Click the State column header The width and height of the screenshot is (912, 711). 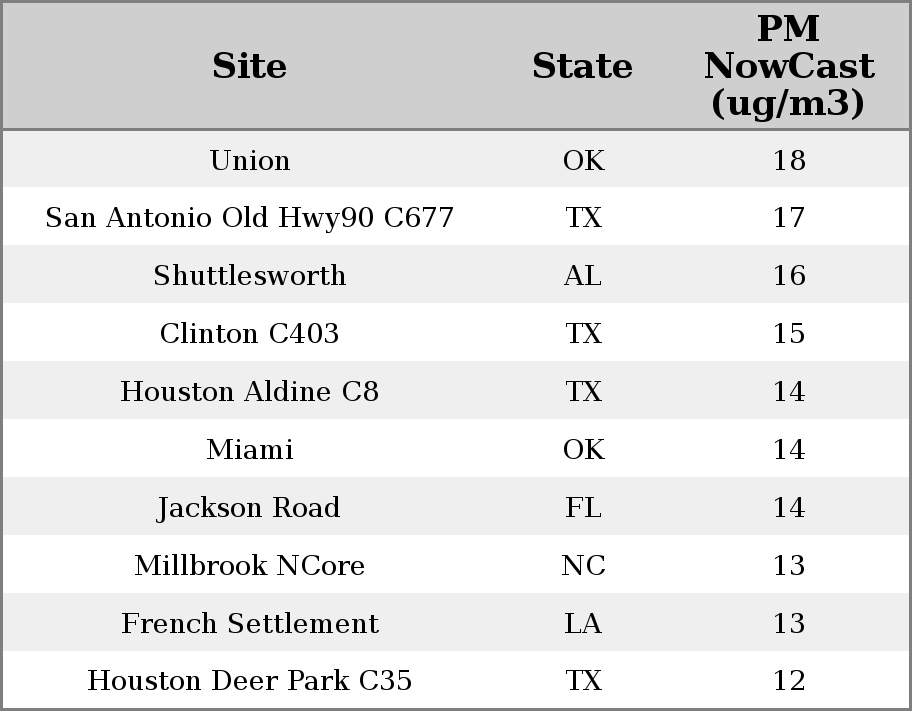pos(582,66)
